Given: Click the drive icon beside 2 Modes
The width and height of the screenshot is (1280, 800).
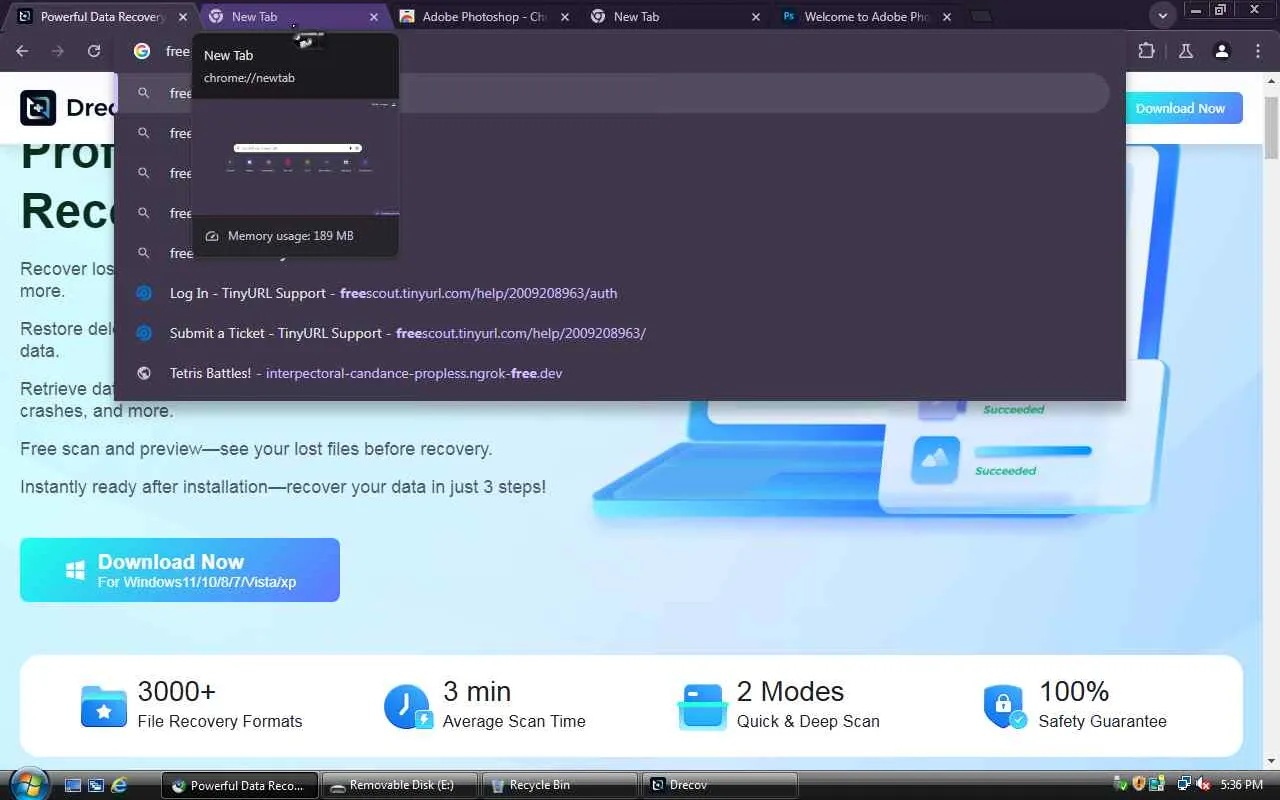Looking at the screenshot, I should click(x=702, y=706).
